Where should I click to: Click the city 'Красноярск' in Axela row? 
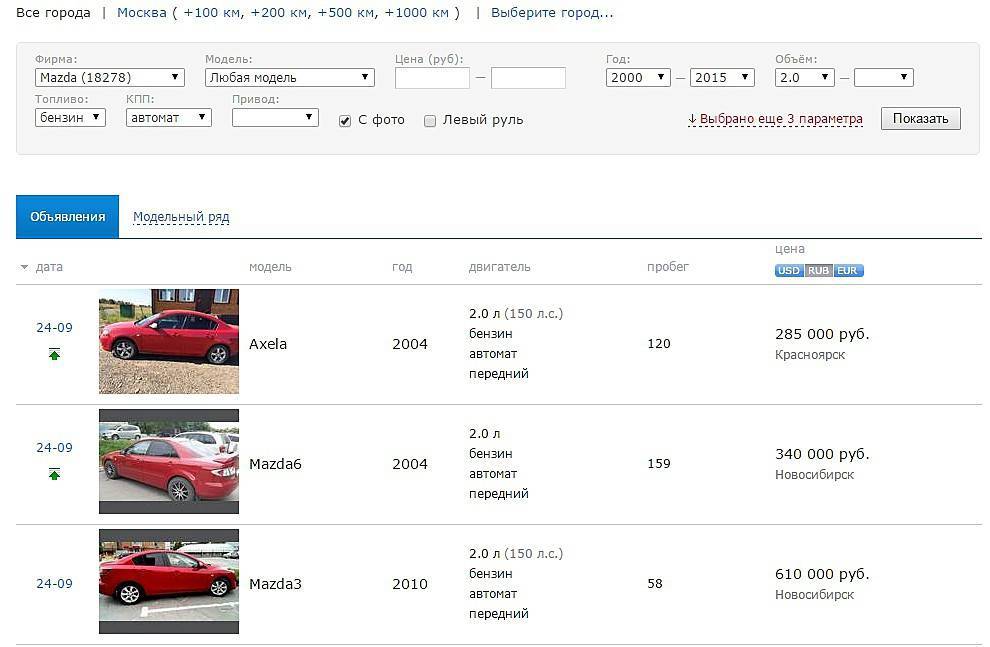pos(810,355)
